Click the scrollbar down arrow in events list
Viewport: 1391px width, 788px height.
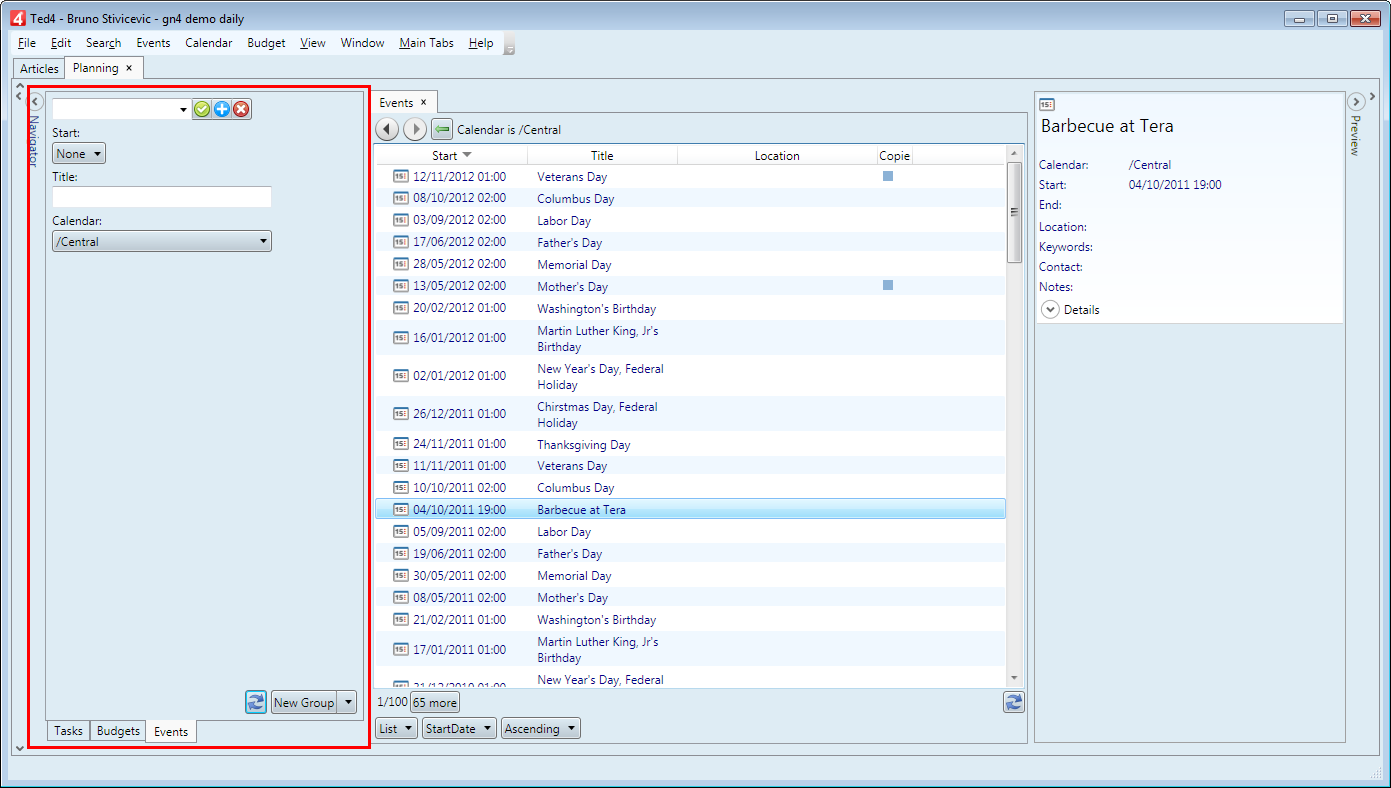pyautogui.click(x=1014, y=679)
